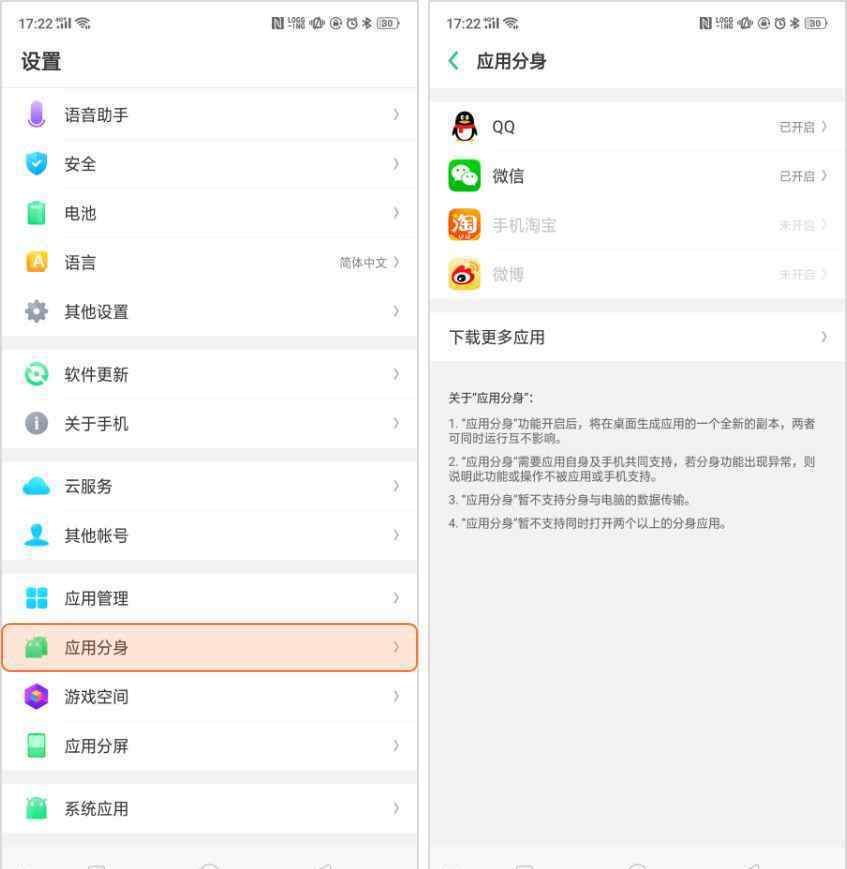This screenshot has height=869, width=847.
Task: Tap the green WeChat app icon
Action: click(x=464, y=176)
